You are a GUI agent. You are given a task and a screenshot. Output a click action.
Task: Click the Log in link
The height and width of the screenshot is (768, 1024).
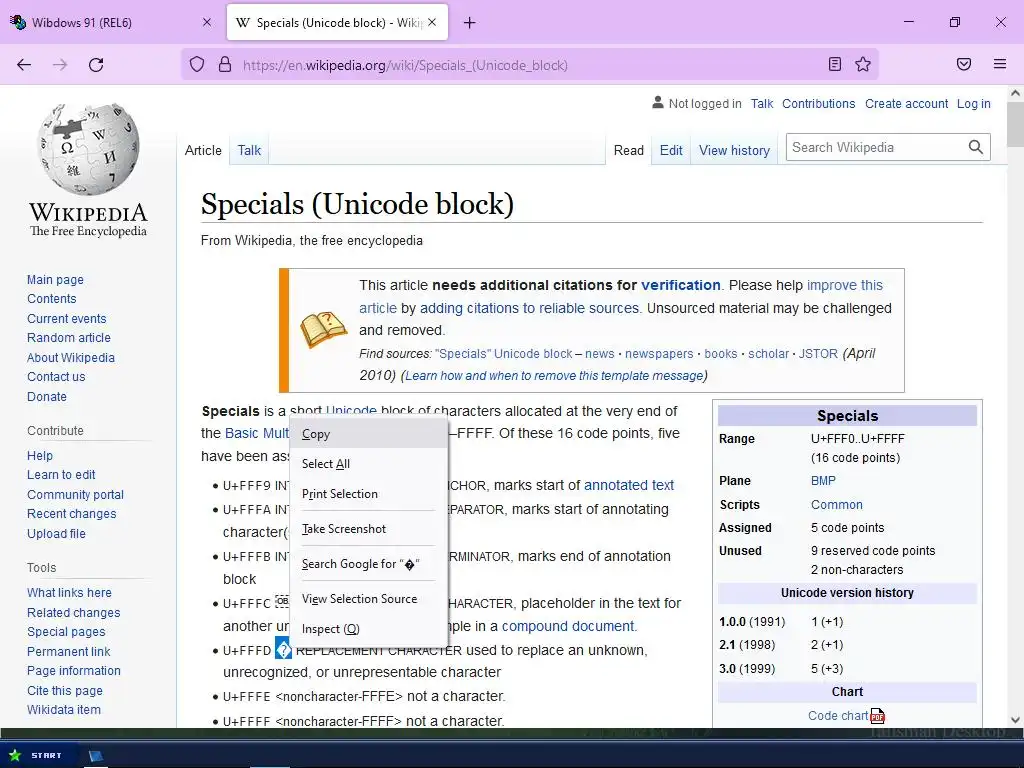(973, 103)
